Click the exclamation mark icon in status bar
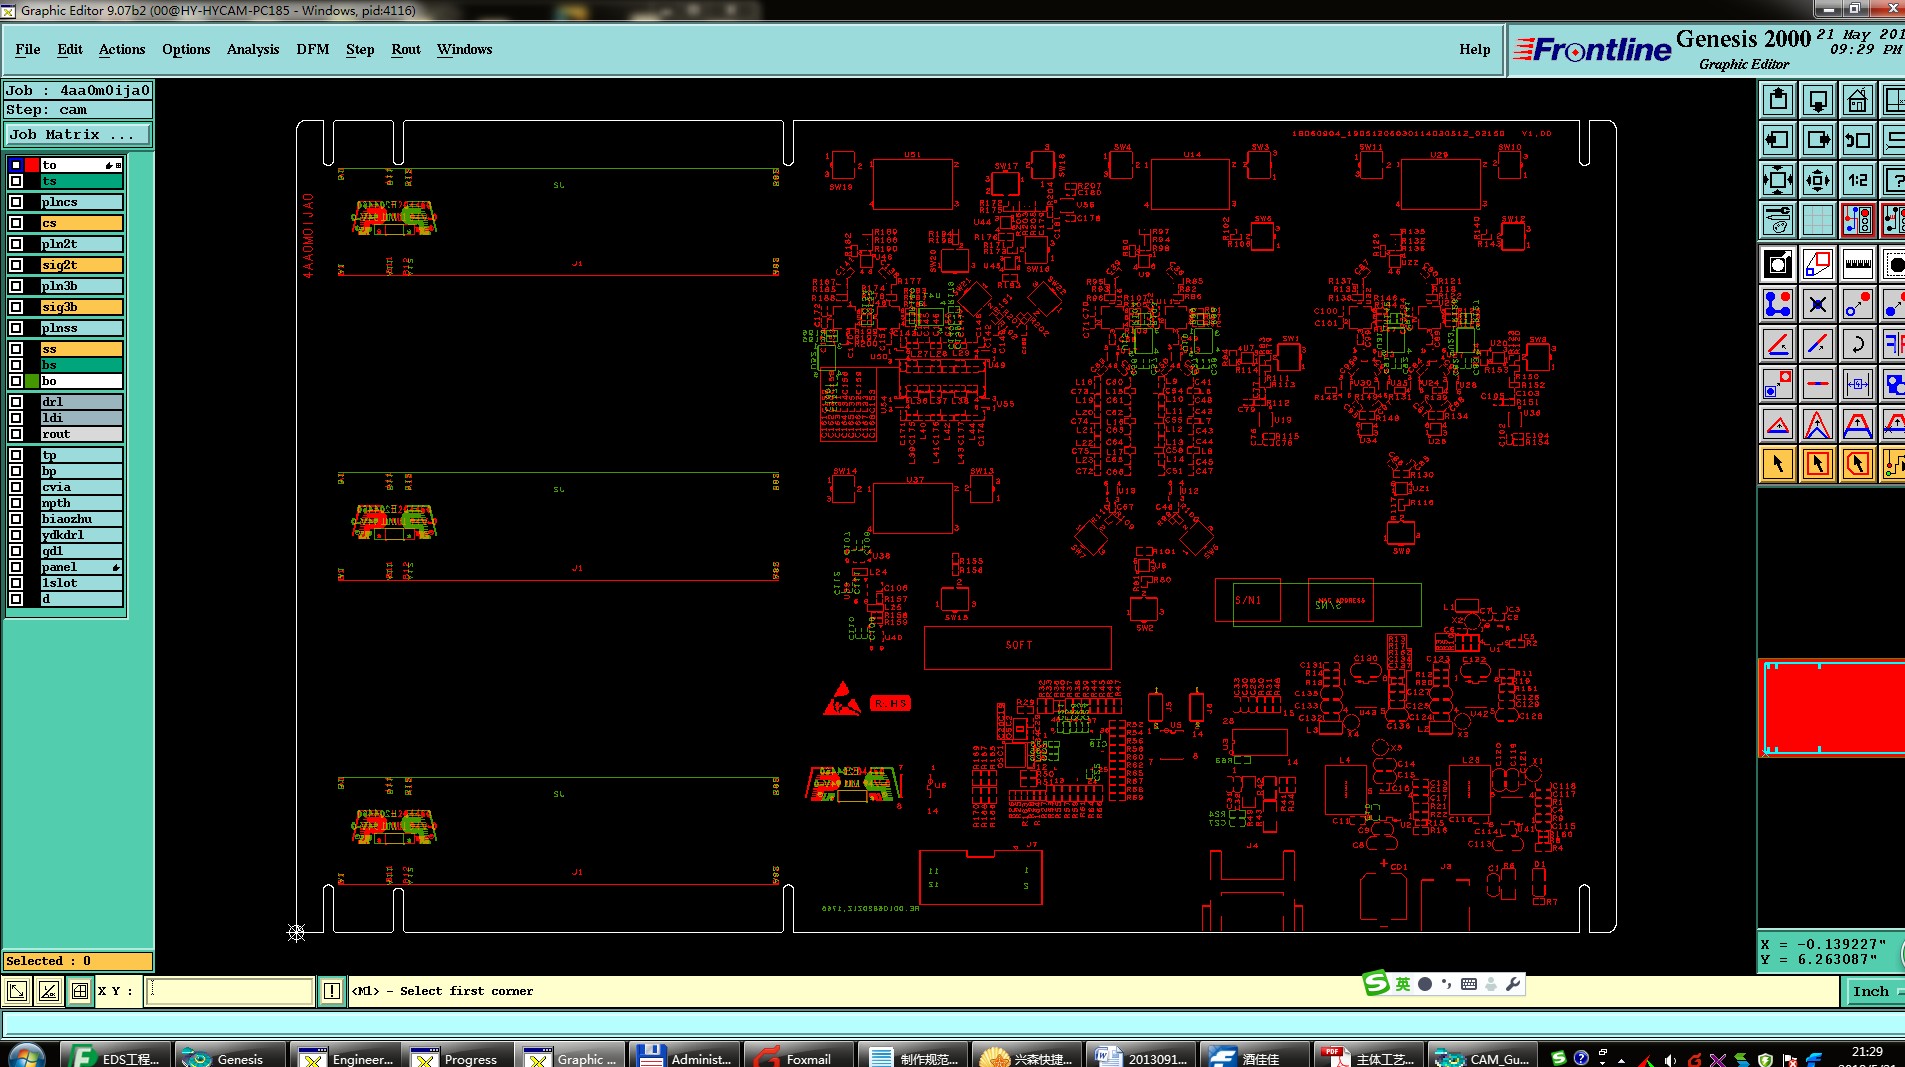 pos(331,991)
